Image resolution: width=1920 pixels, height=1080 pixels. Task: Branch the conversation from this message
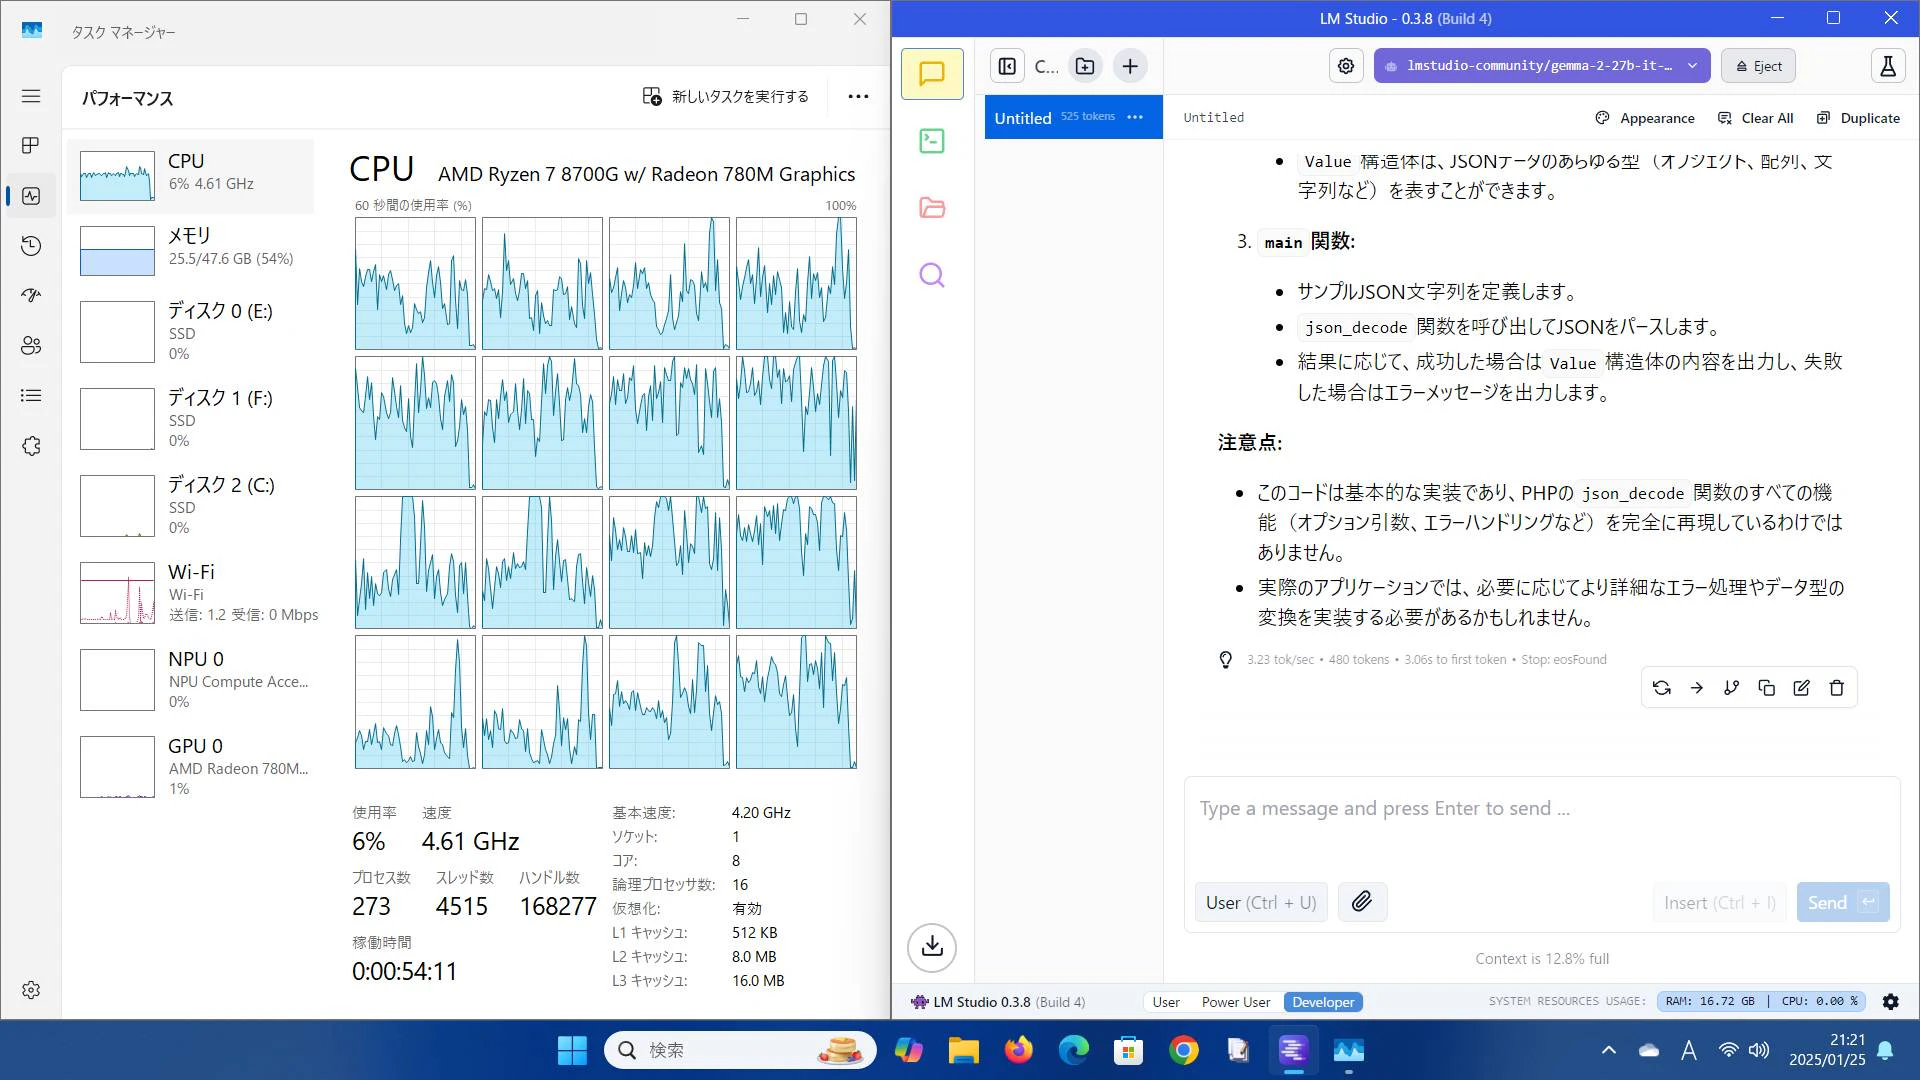tap(1732, 688)
